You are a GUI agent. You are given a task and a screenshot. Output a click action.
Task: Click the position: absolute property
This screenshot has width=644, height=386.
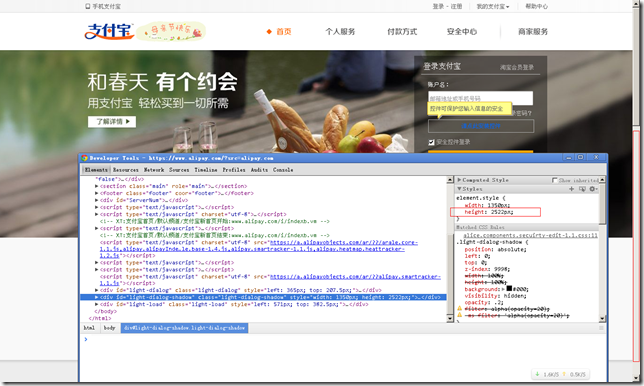[495, 249]
